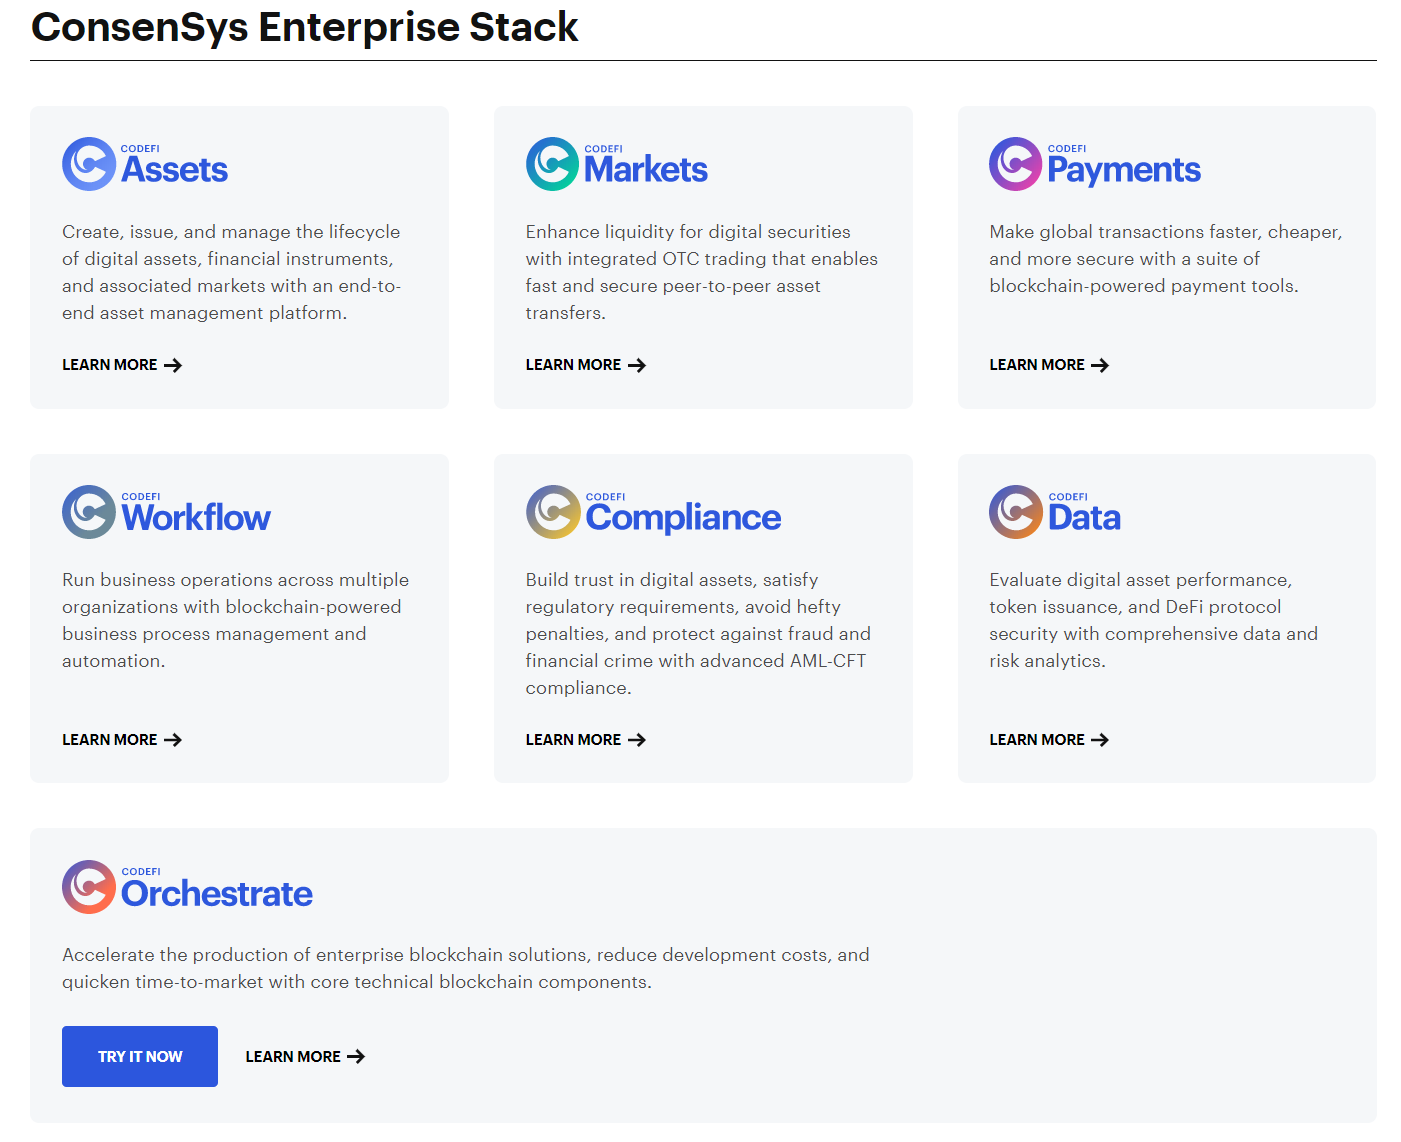The height and width of the screenshot is (1142, 1401).
Task: Click the Assets product title text
Action: (x=175, y=170)
